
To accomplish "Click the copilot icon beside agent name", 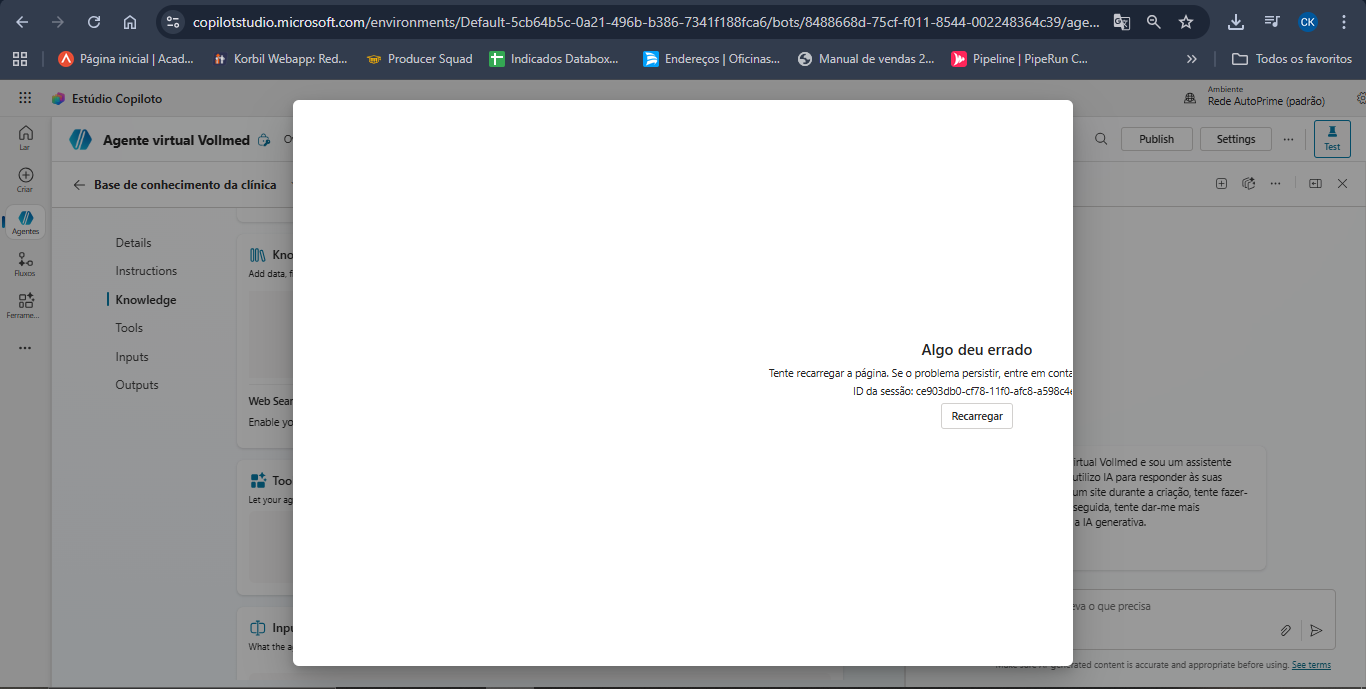I will [264, 140].
